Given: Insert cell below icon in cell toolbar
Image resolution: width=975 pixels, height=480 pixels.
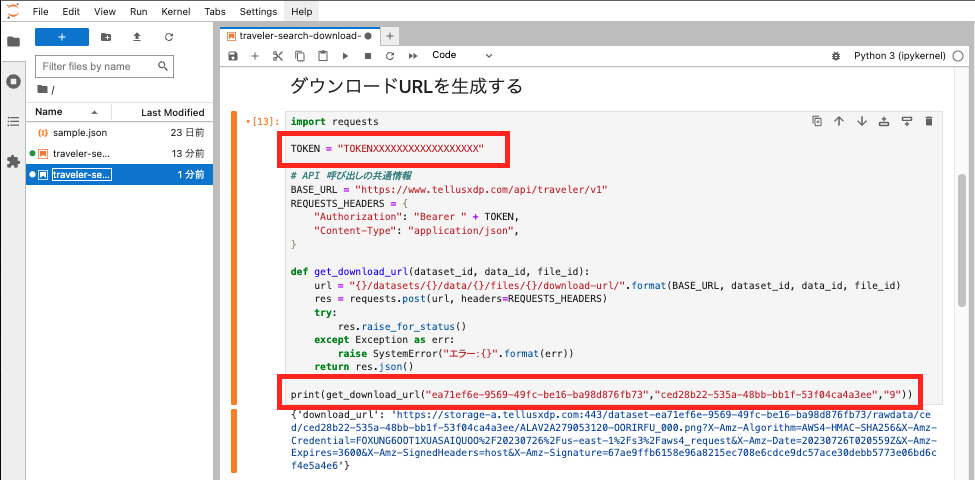Looking at the screenshot, I should [907, 121].
